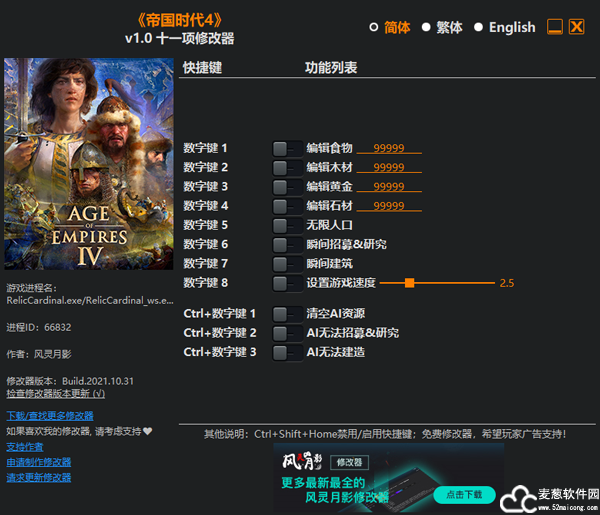Enable the 无限人口 unlimited population toggle

[x=287, y=225]
